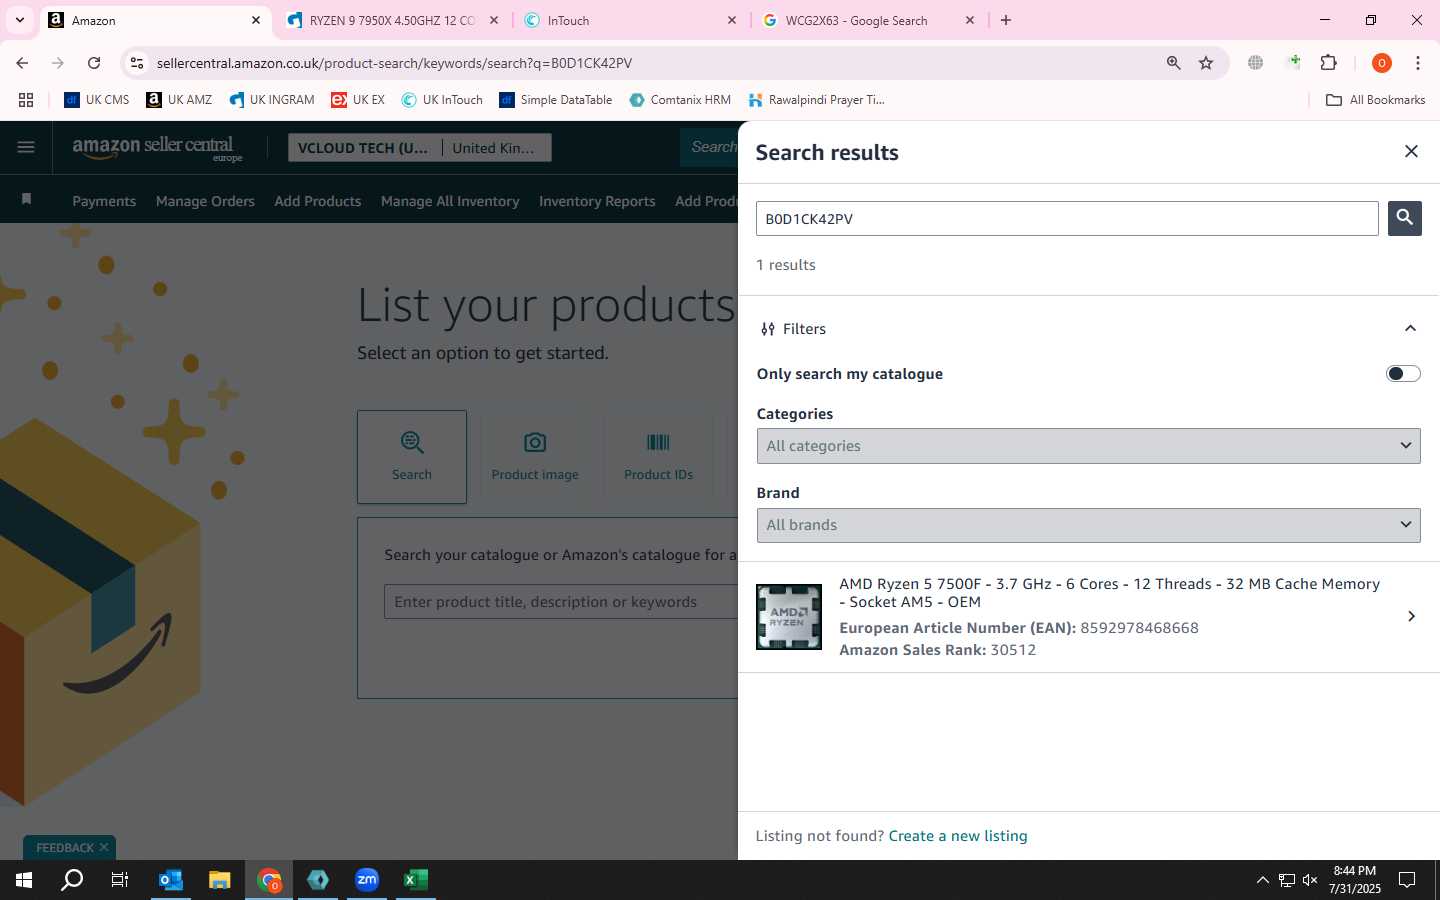Click the bookmark flag icon in nav bar
This screenshot has width=1440, height=900.
27,199
